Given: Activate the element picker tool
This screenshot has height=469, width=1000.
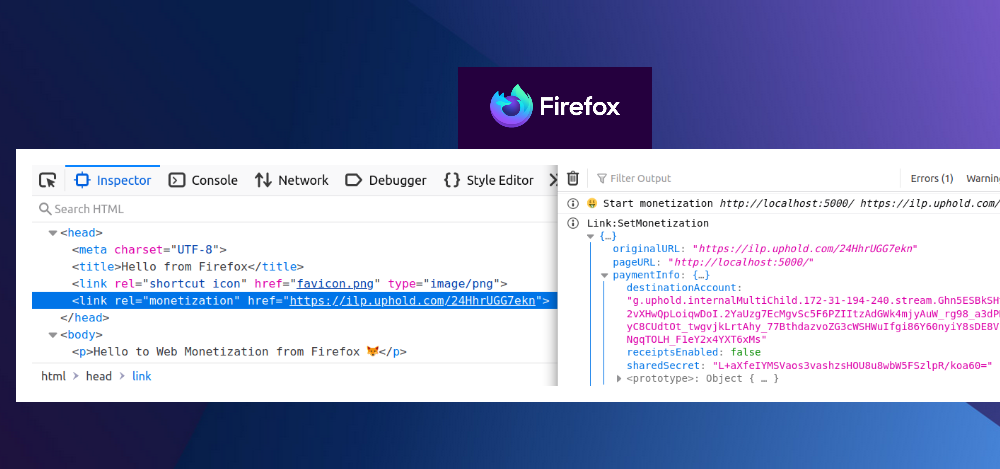Looking at the screenshot, I should 48,181.
